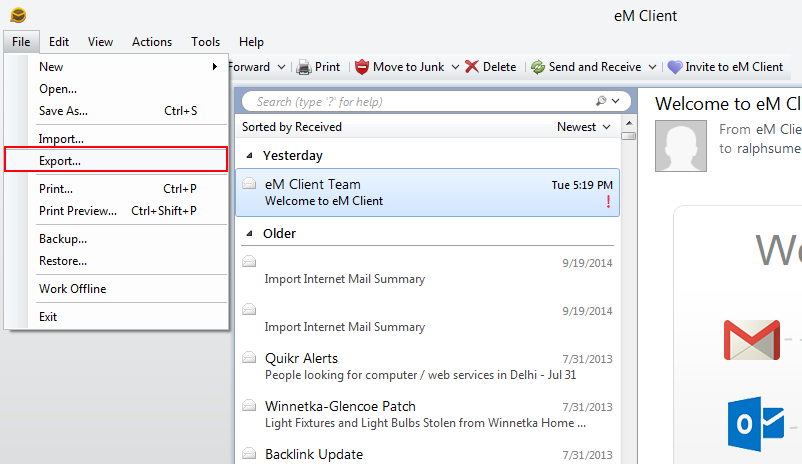Click the sender avatar placeholder picture
The height and width of the screenshot is (464, 802).
681,146
